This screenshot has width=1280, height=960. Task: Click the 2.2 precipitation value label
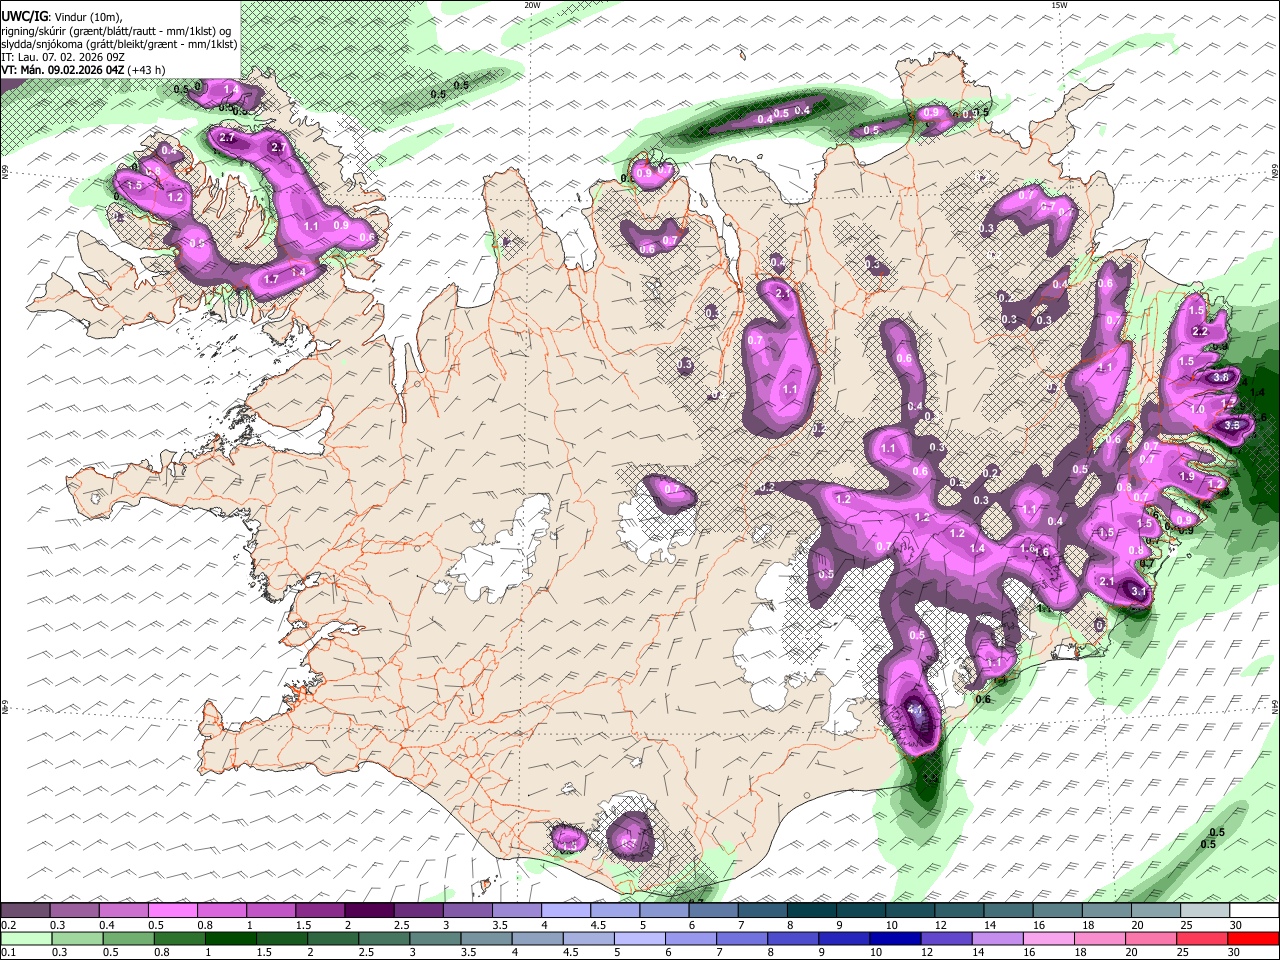(x=1201, y=331)
